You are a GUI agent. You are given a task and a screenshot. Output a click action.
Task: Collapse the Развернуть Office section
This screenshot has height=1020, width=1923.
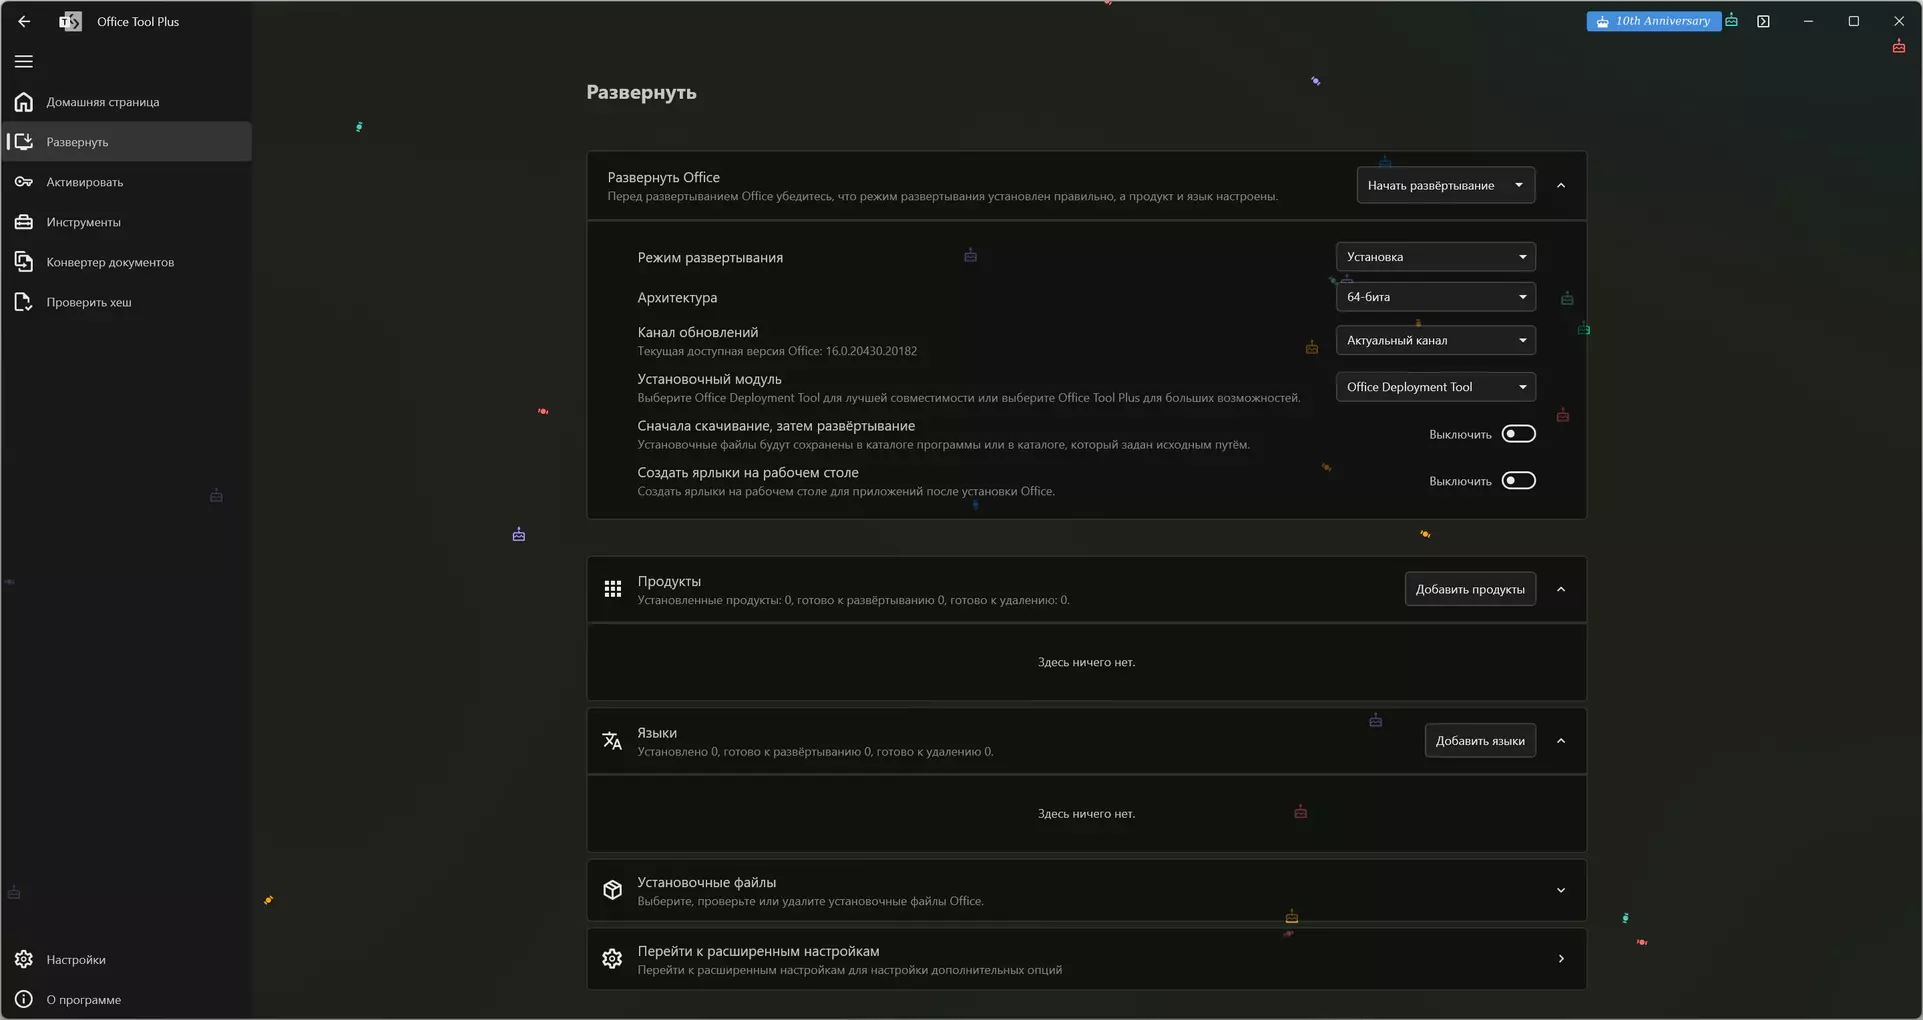tap(1561, 185)
